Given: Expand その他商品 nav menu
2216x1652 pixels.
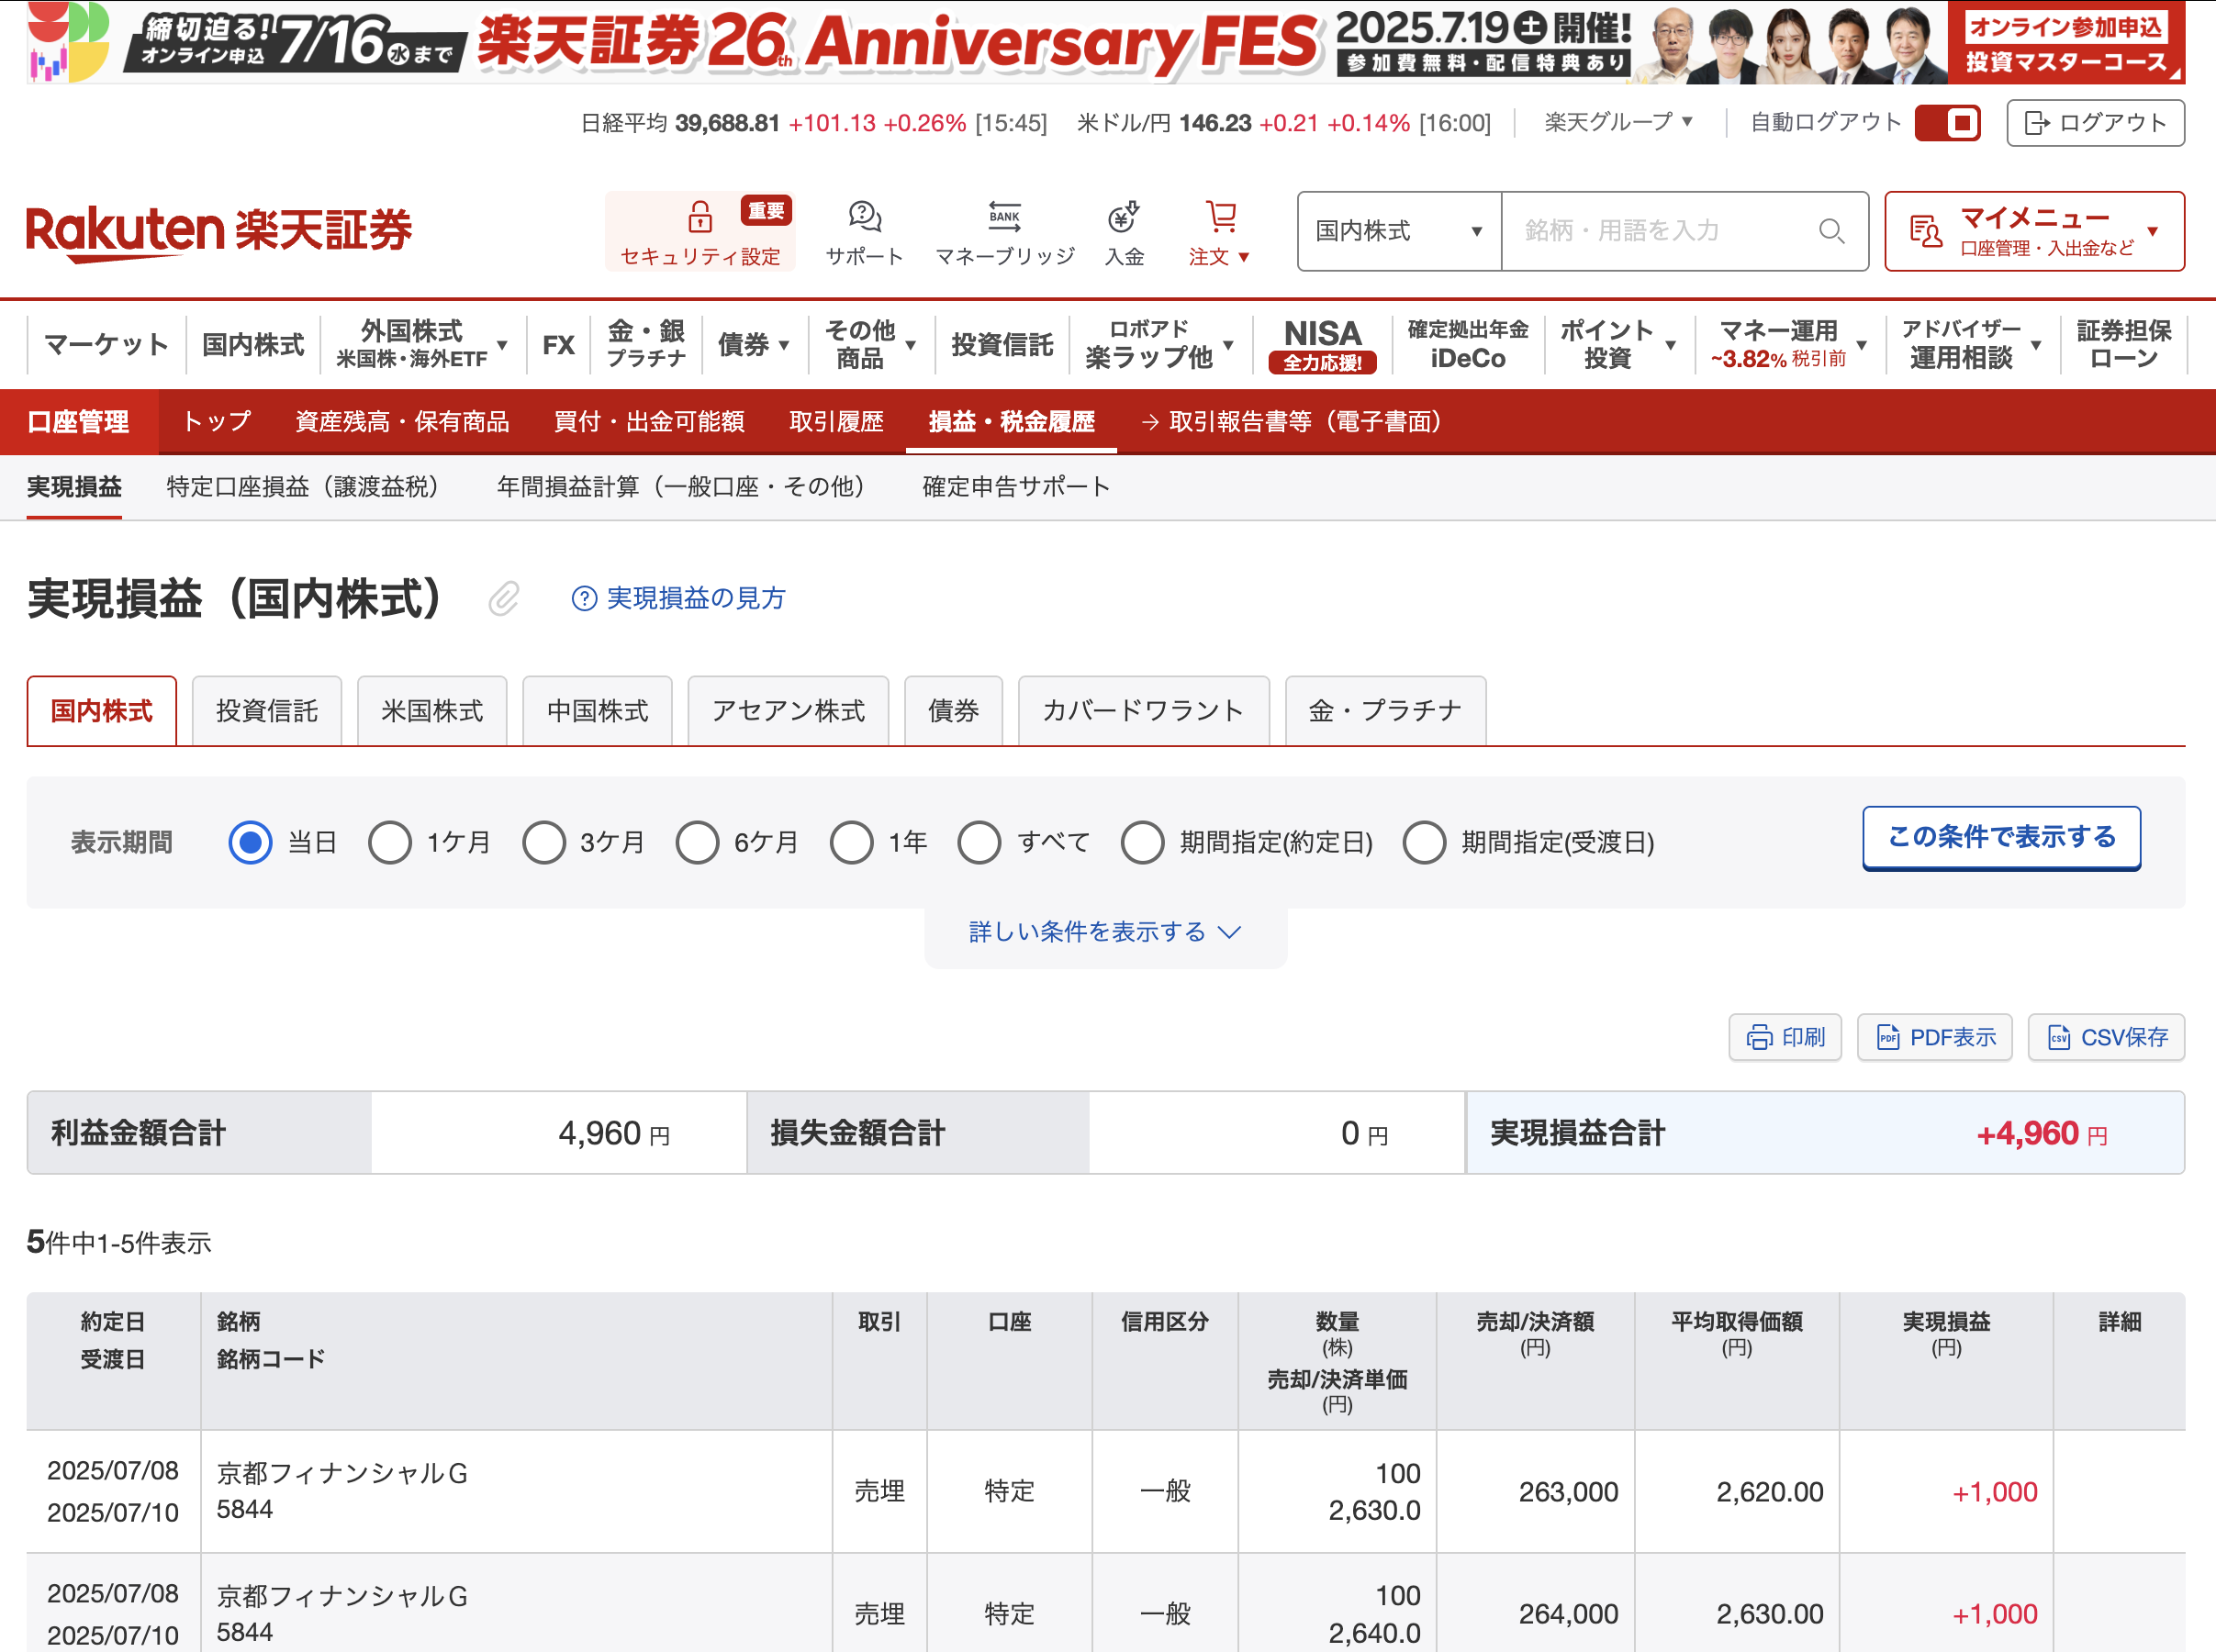Looking at the screenshot, I should tap(871, 344).
